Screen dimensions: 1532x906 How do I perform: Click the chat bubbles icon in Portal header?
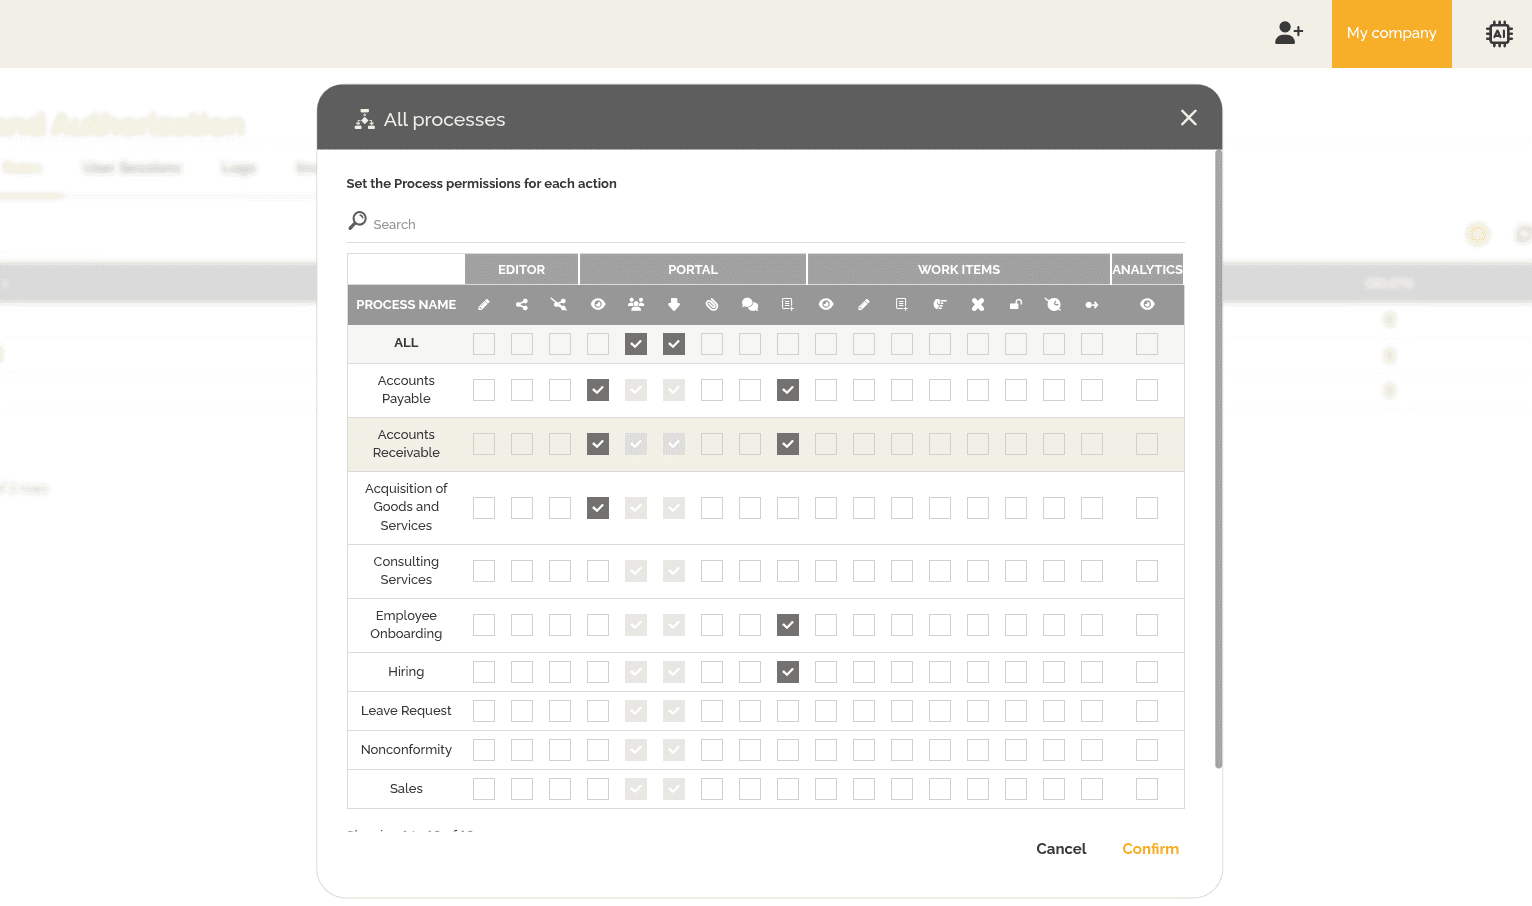[750, 305]
